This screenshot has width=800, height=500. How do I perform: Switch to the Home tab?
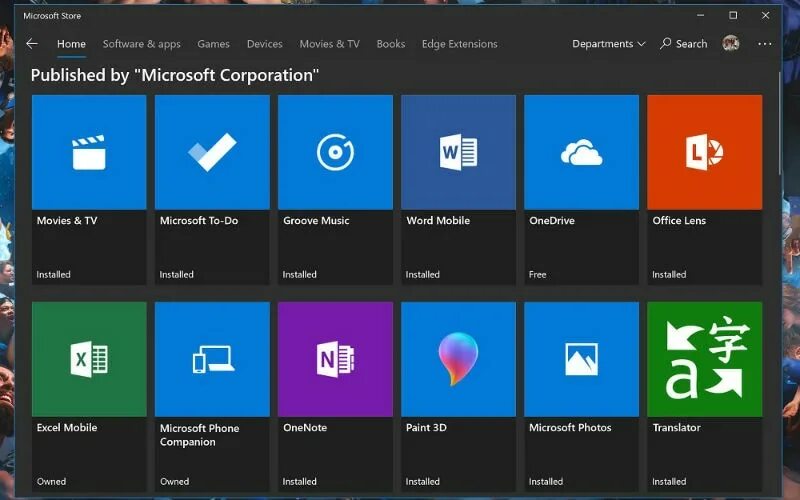[x=71, y=44]
